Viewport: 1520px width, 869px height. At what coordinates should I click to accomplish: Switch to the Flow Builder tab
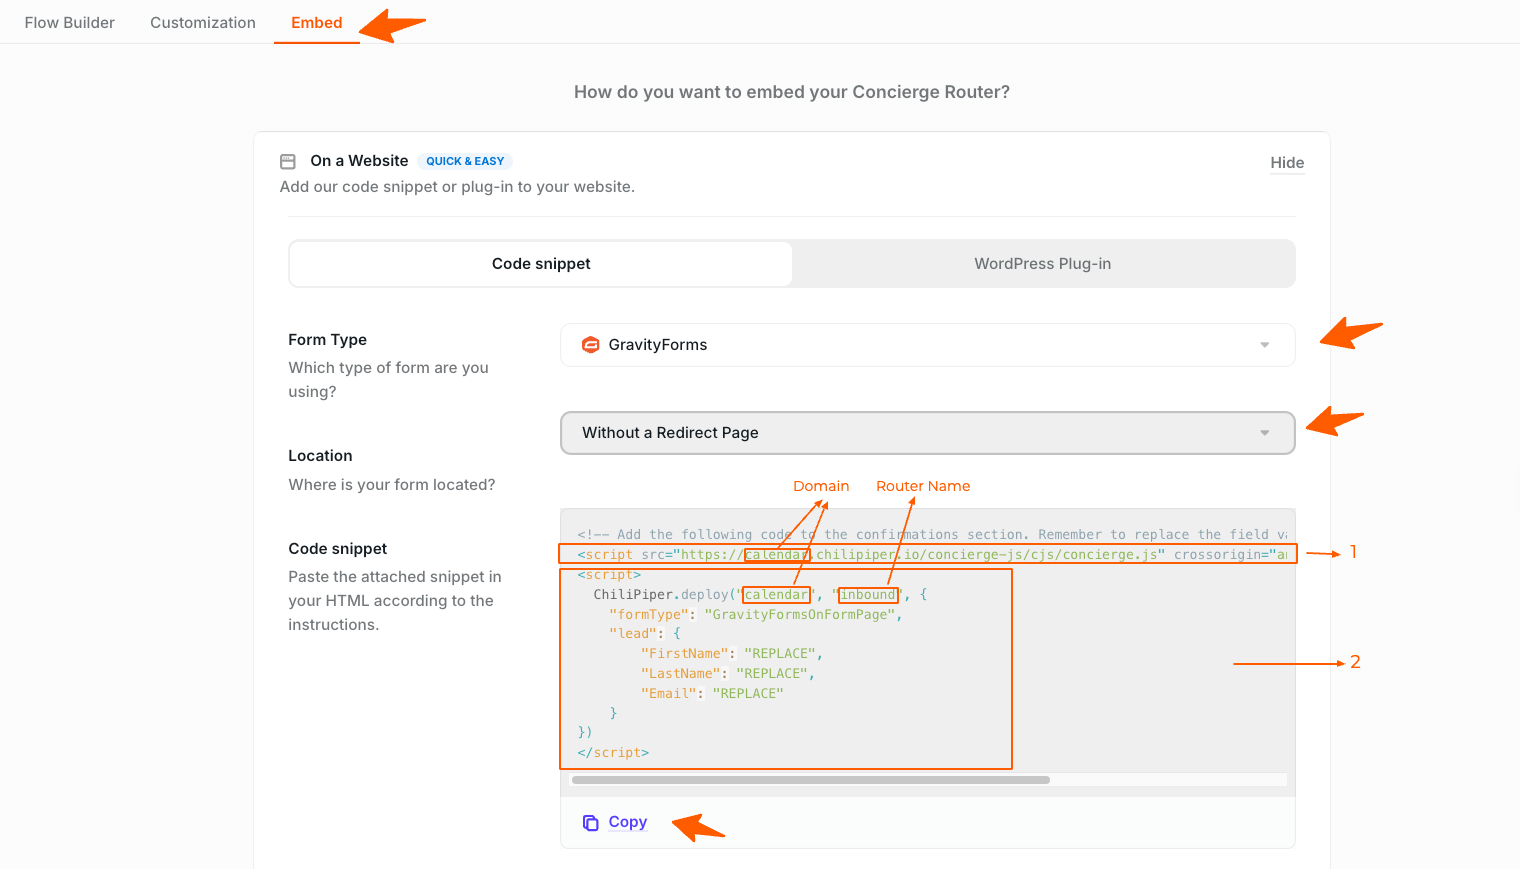(69, 22)
